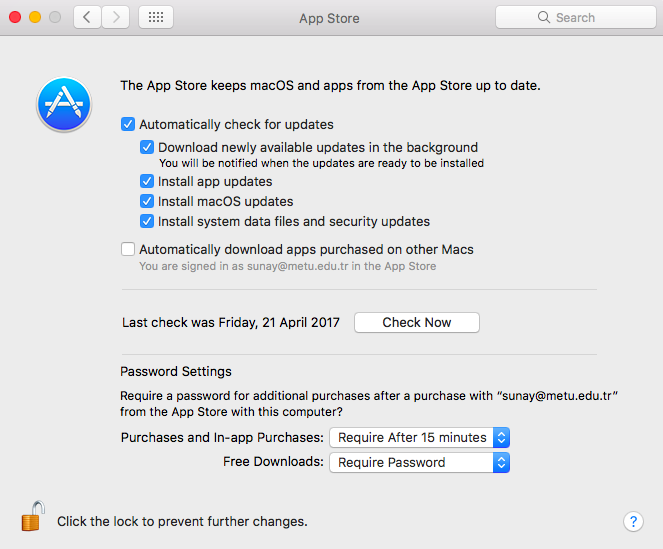Image resolution: width=663 pixels, height=549 pixels.
Task: Click the magnifying glass search icon
Action: click(x=544, y=17)
